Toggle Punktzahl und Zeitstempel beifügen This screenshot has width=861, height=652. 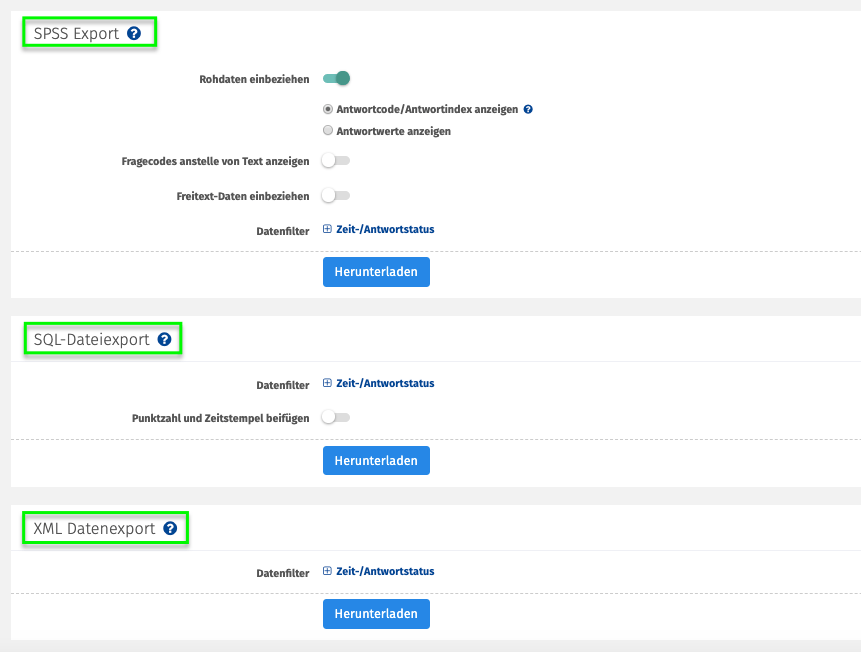coord(336,417)
